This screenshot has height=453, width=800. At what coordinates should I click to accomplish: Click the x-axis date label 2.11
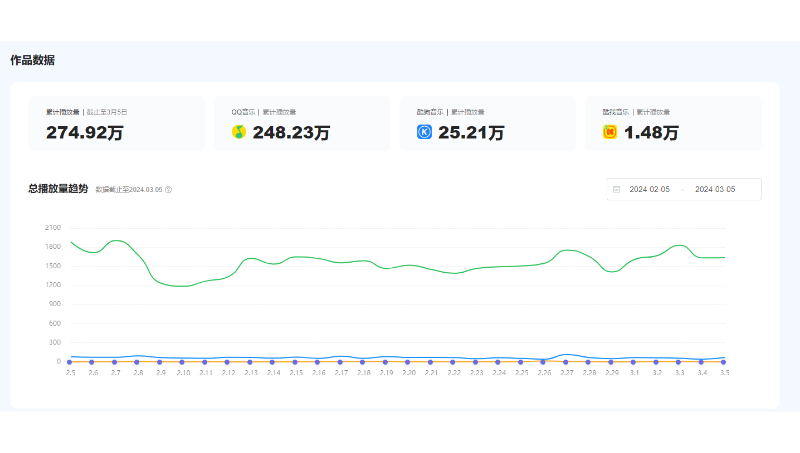[206, 373]
